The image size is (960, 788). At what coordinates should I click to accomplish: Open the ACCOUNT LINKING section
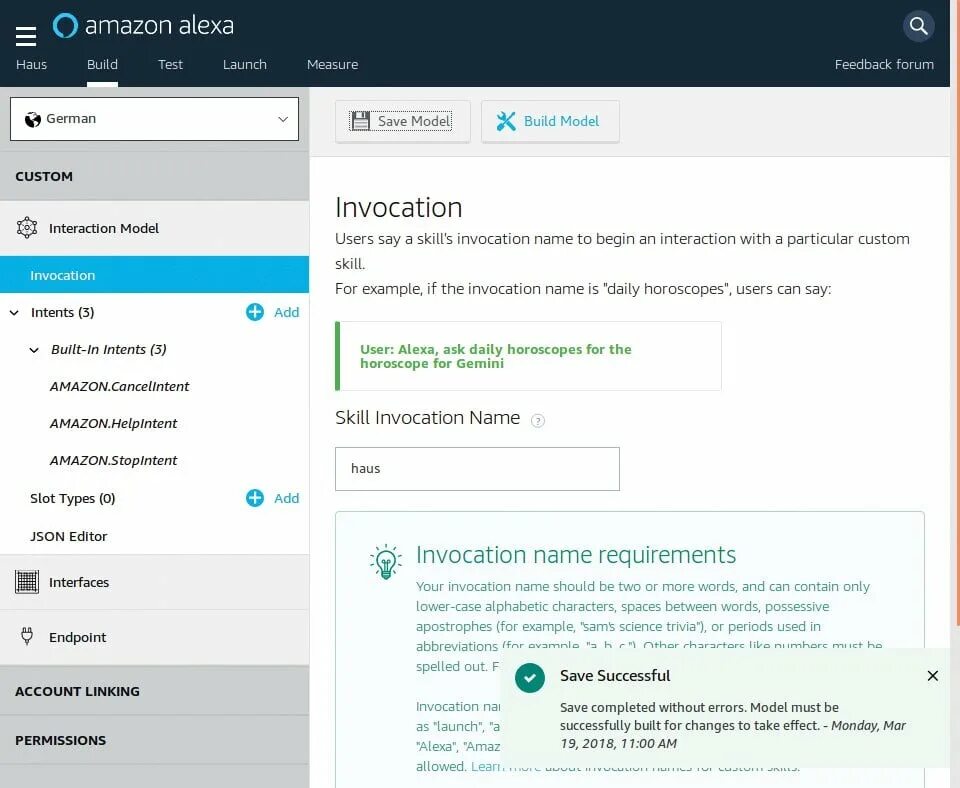pyautogui.click(x=154, y=691)
